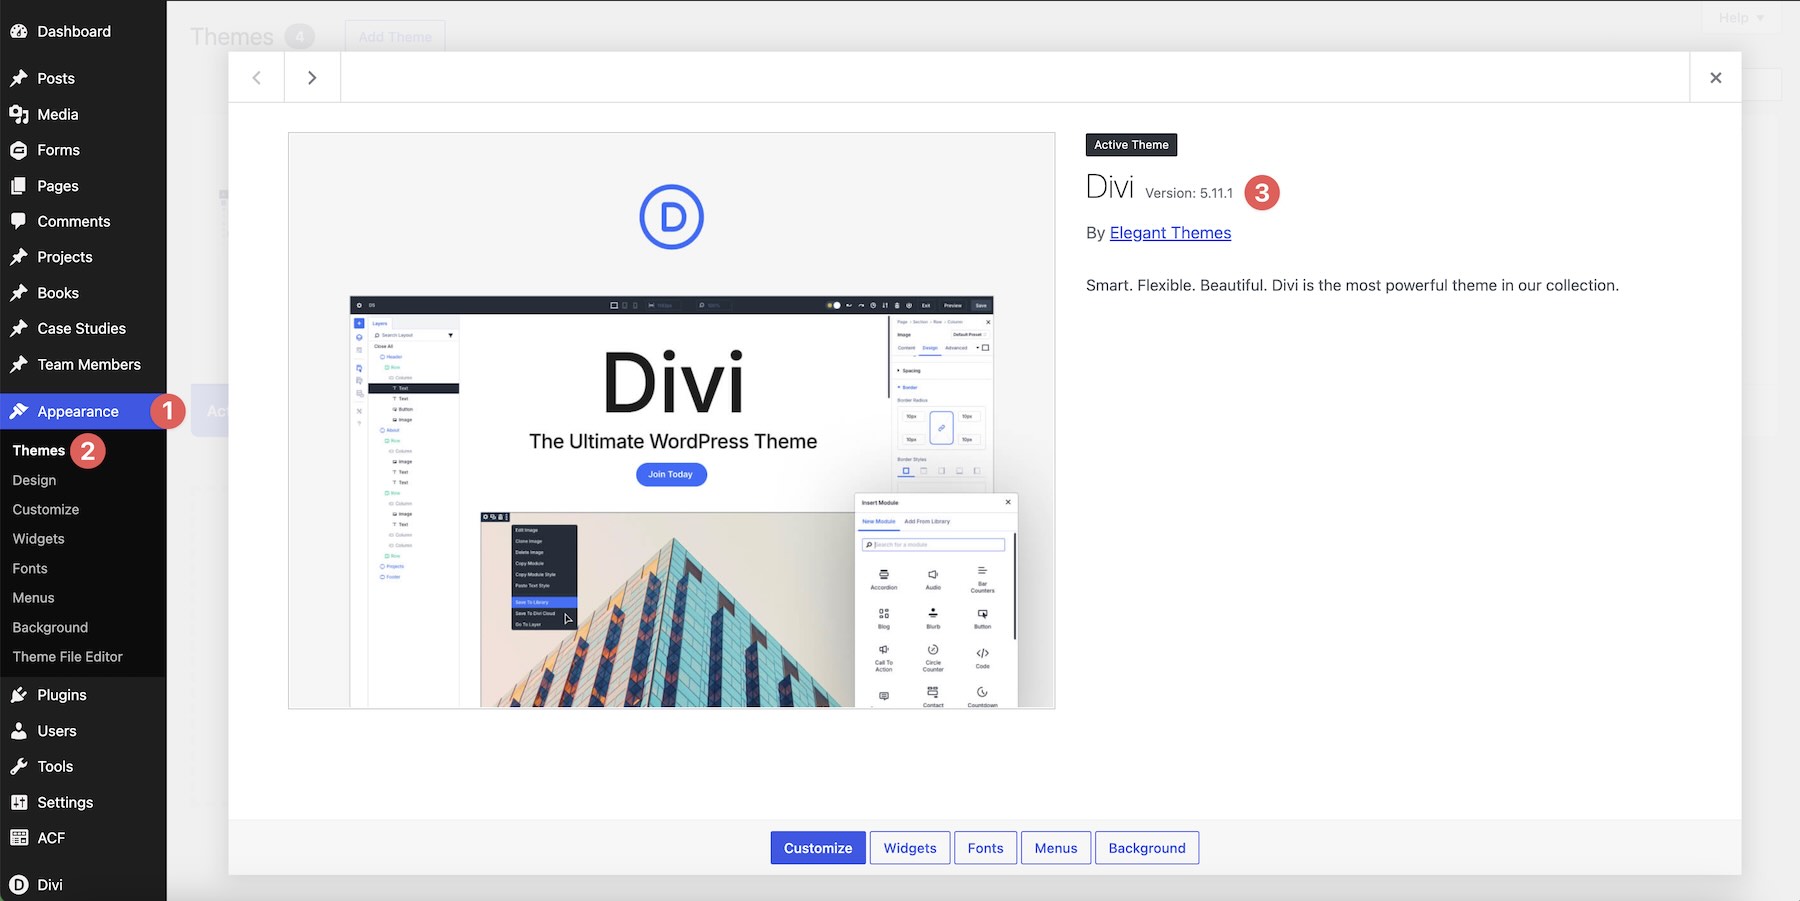Click the Dashboard gauge icon
This screenshot has height=901, width=1800.
18,31
